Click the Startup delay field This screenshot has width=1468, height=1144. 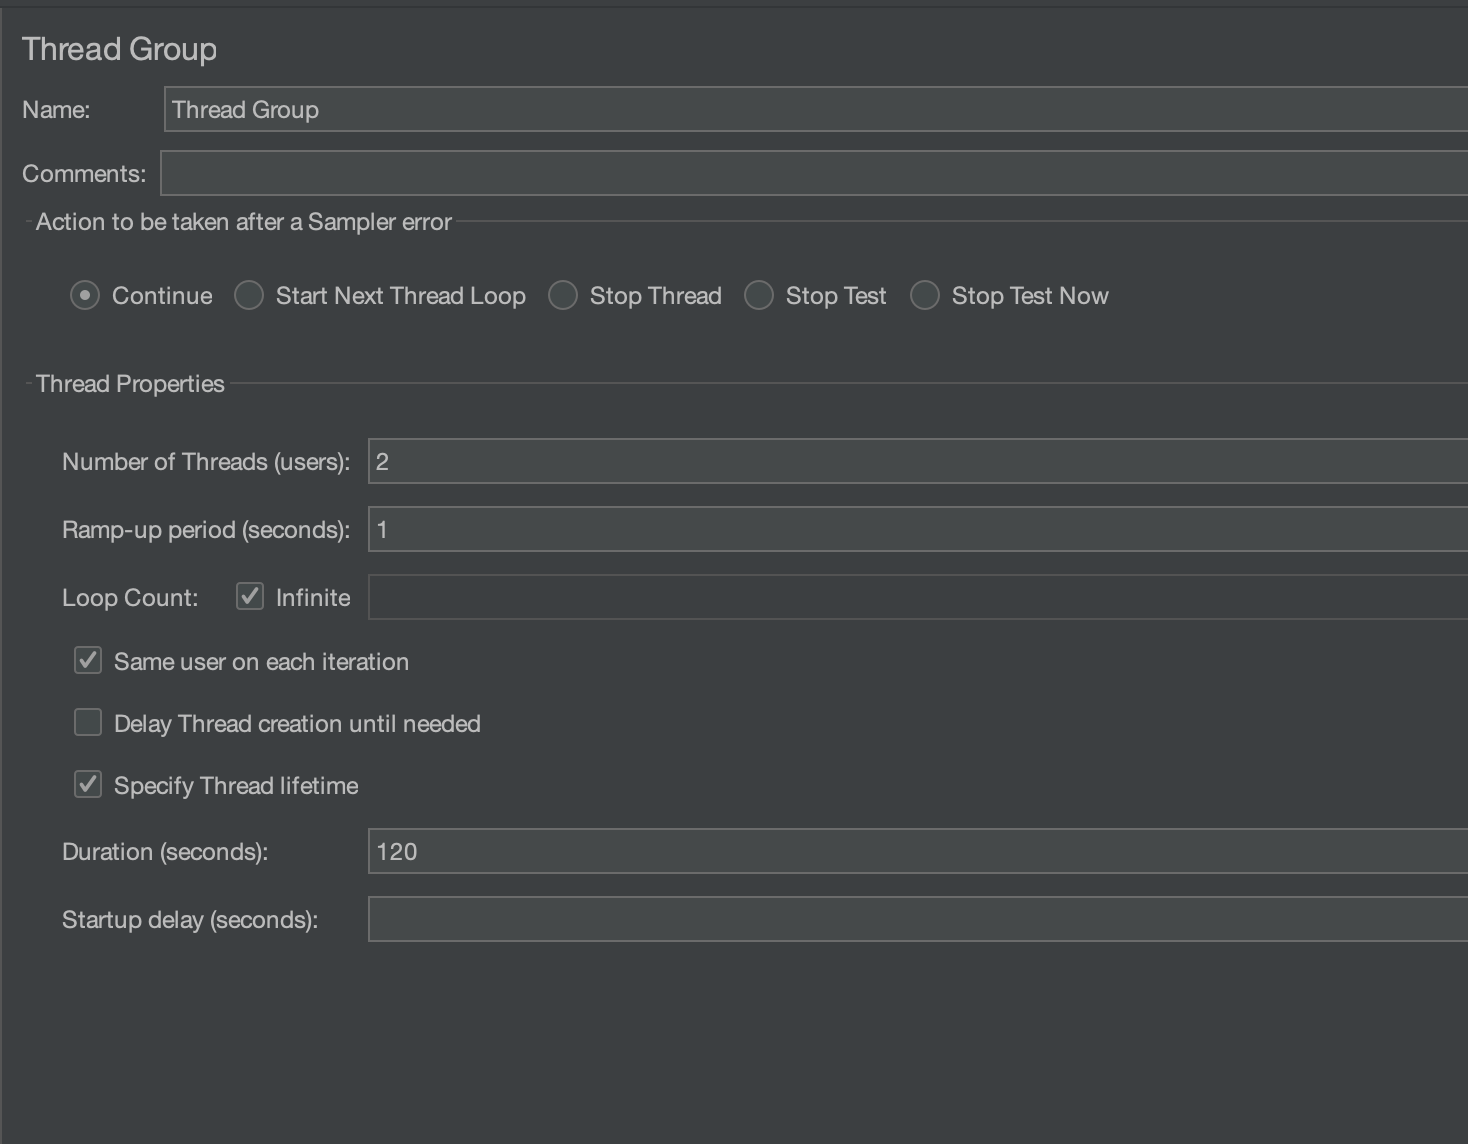click(x=700, y=919)
